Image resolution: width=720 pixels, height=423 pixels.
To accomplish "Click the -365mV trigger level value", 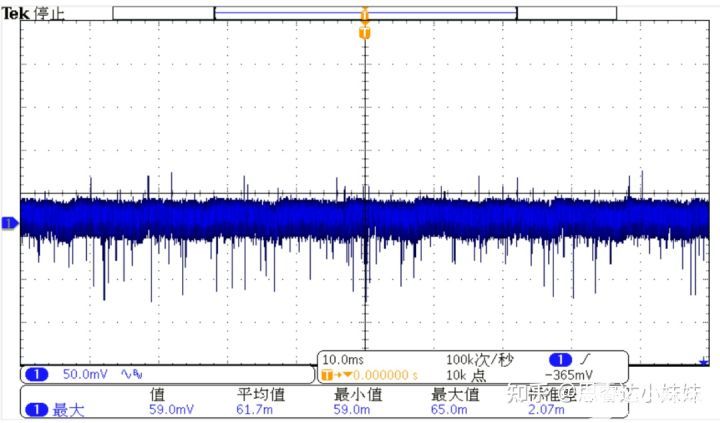I will (568, 375).
